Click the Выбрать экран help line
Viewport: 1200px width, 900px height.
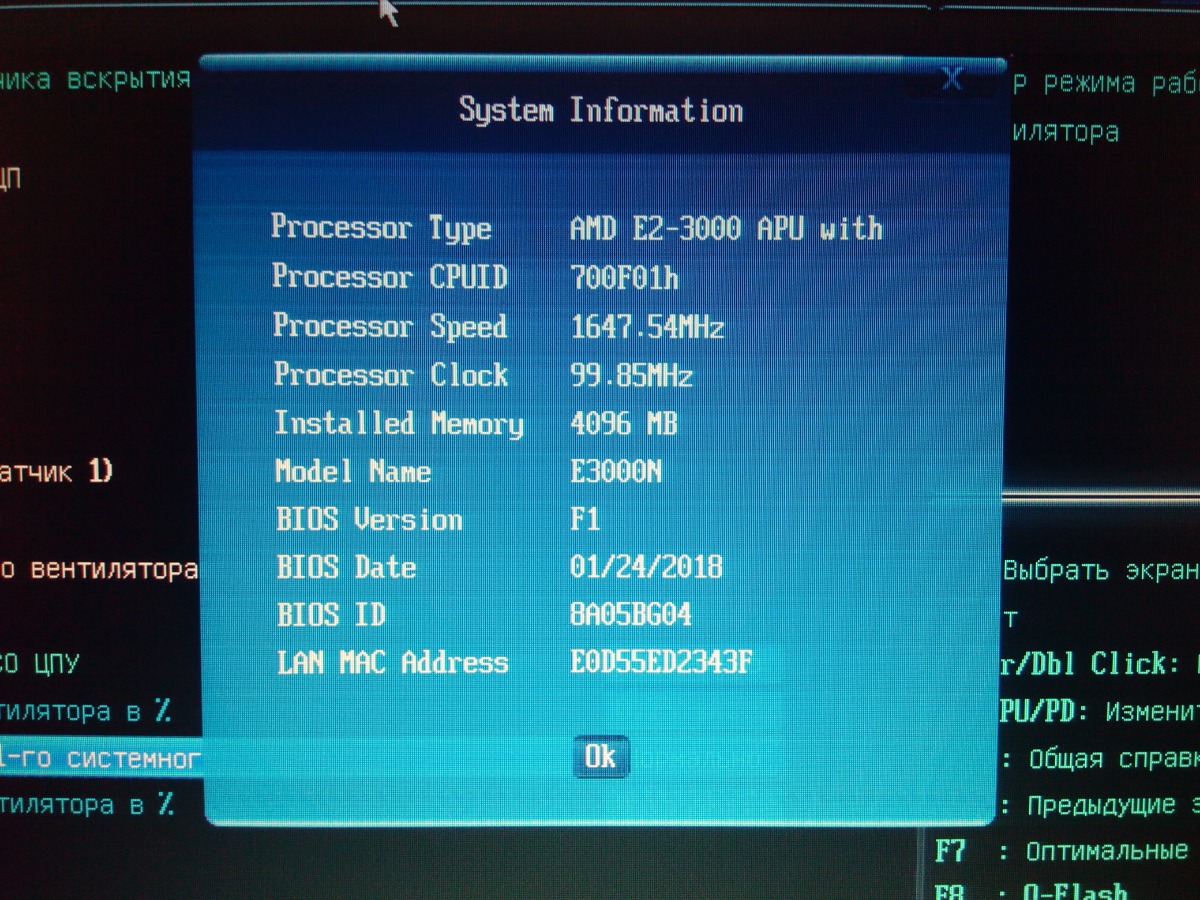(x=1100, y=571)
